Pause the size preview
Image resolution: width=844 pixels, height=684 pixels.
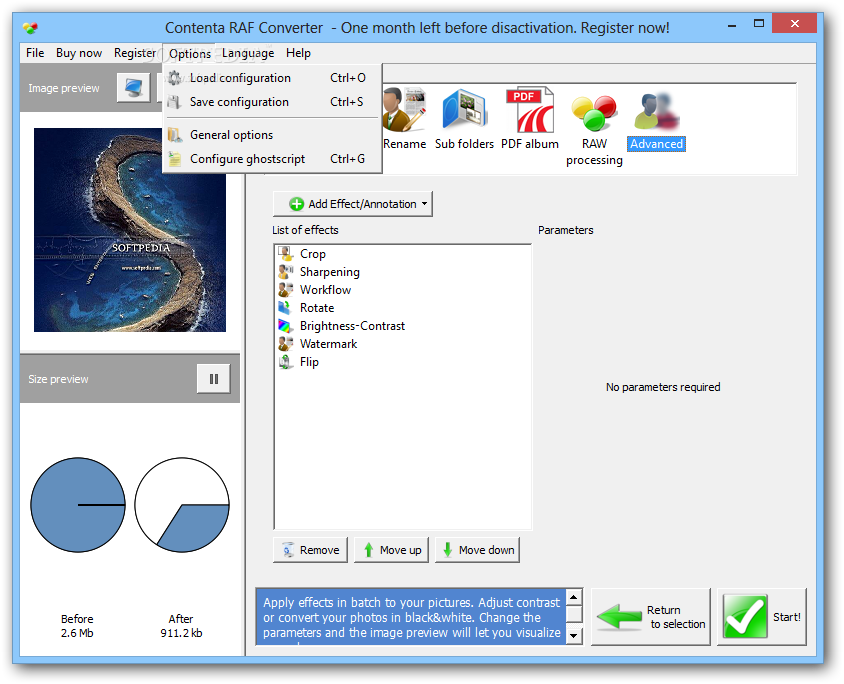214,379
